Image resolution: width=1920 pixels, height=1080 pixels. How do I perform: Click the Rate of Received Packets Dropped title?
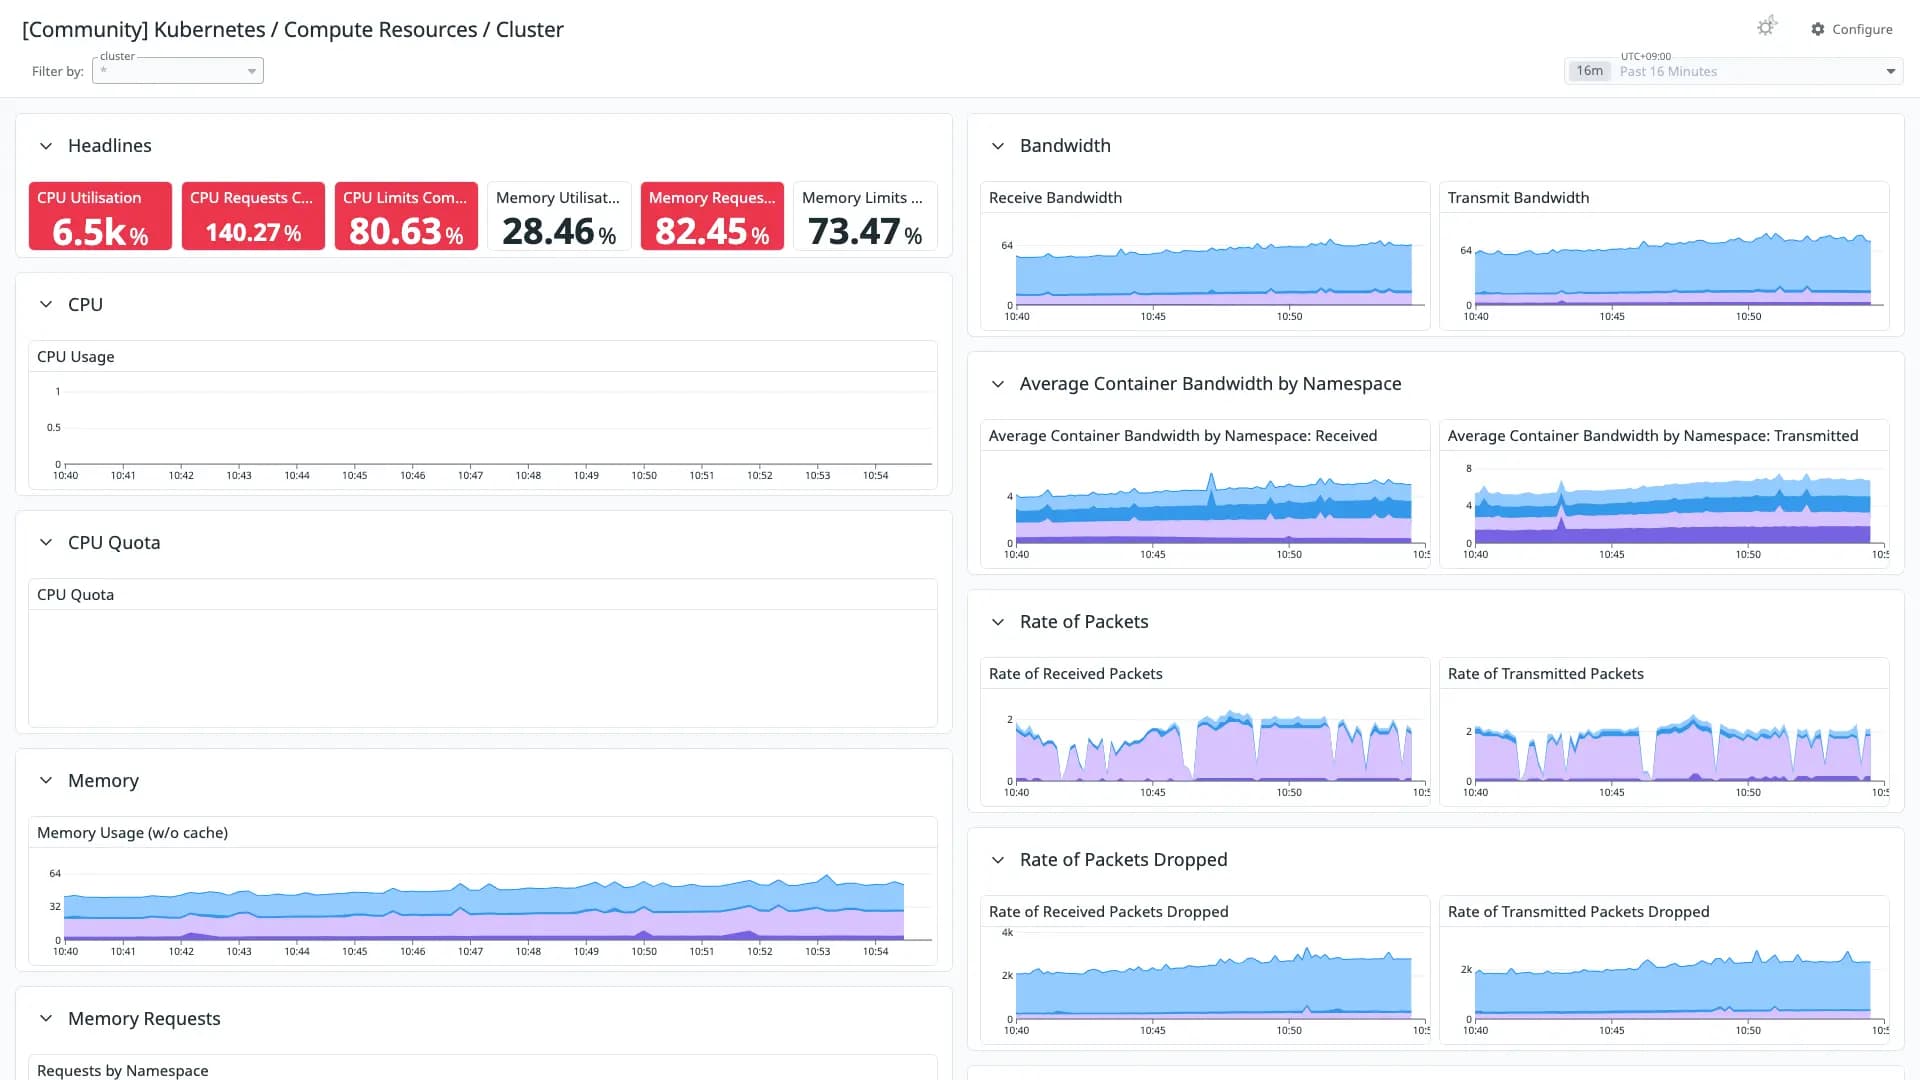pos(1109,912)
